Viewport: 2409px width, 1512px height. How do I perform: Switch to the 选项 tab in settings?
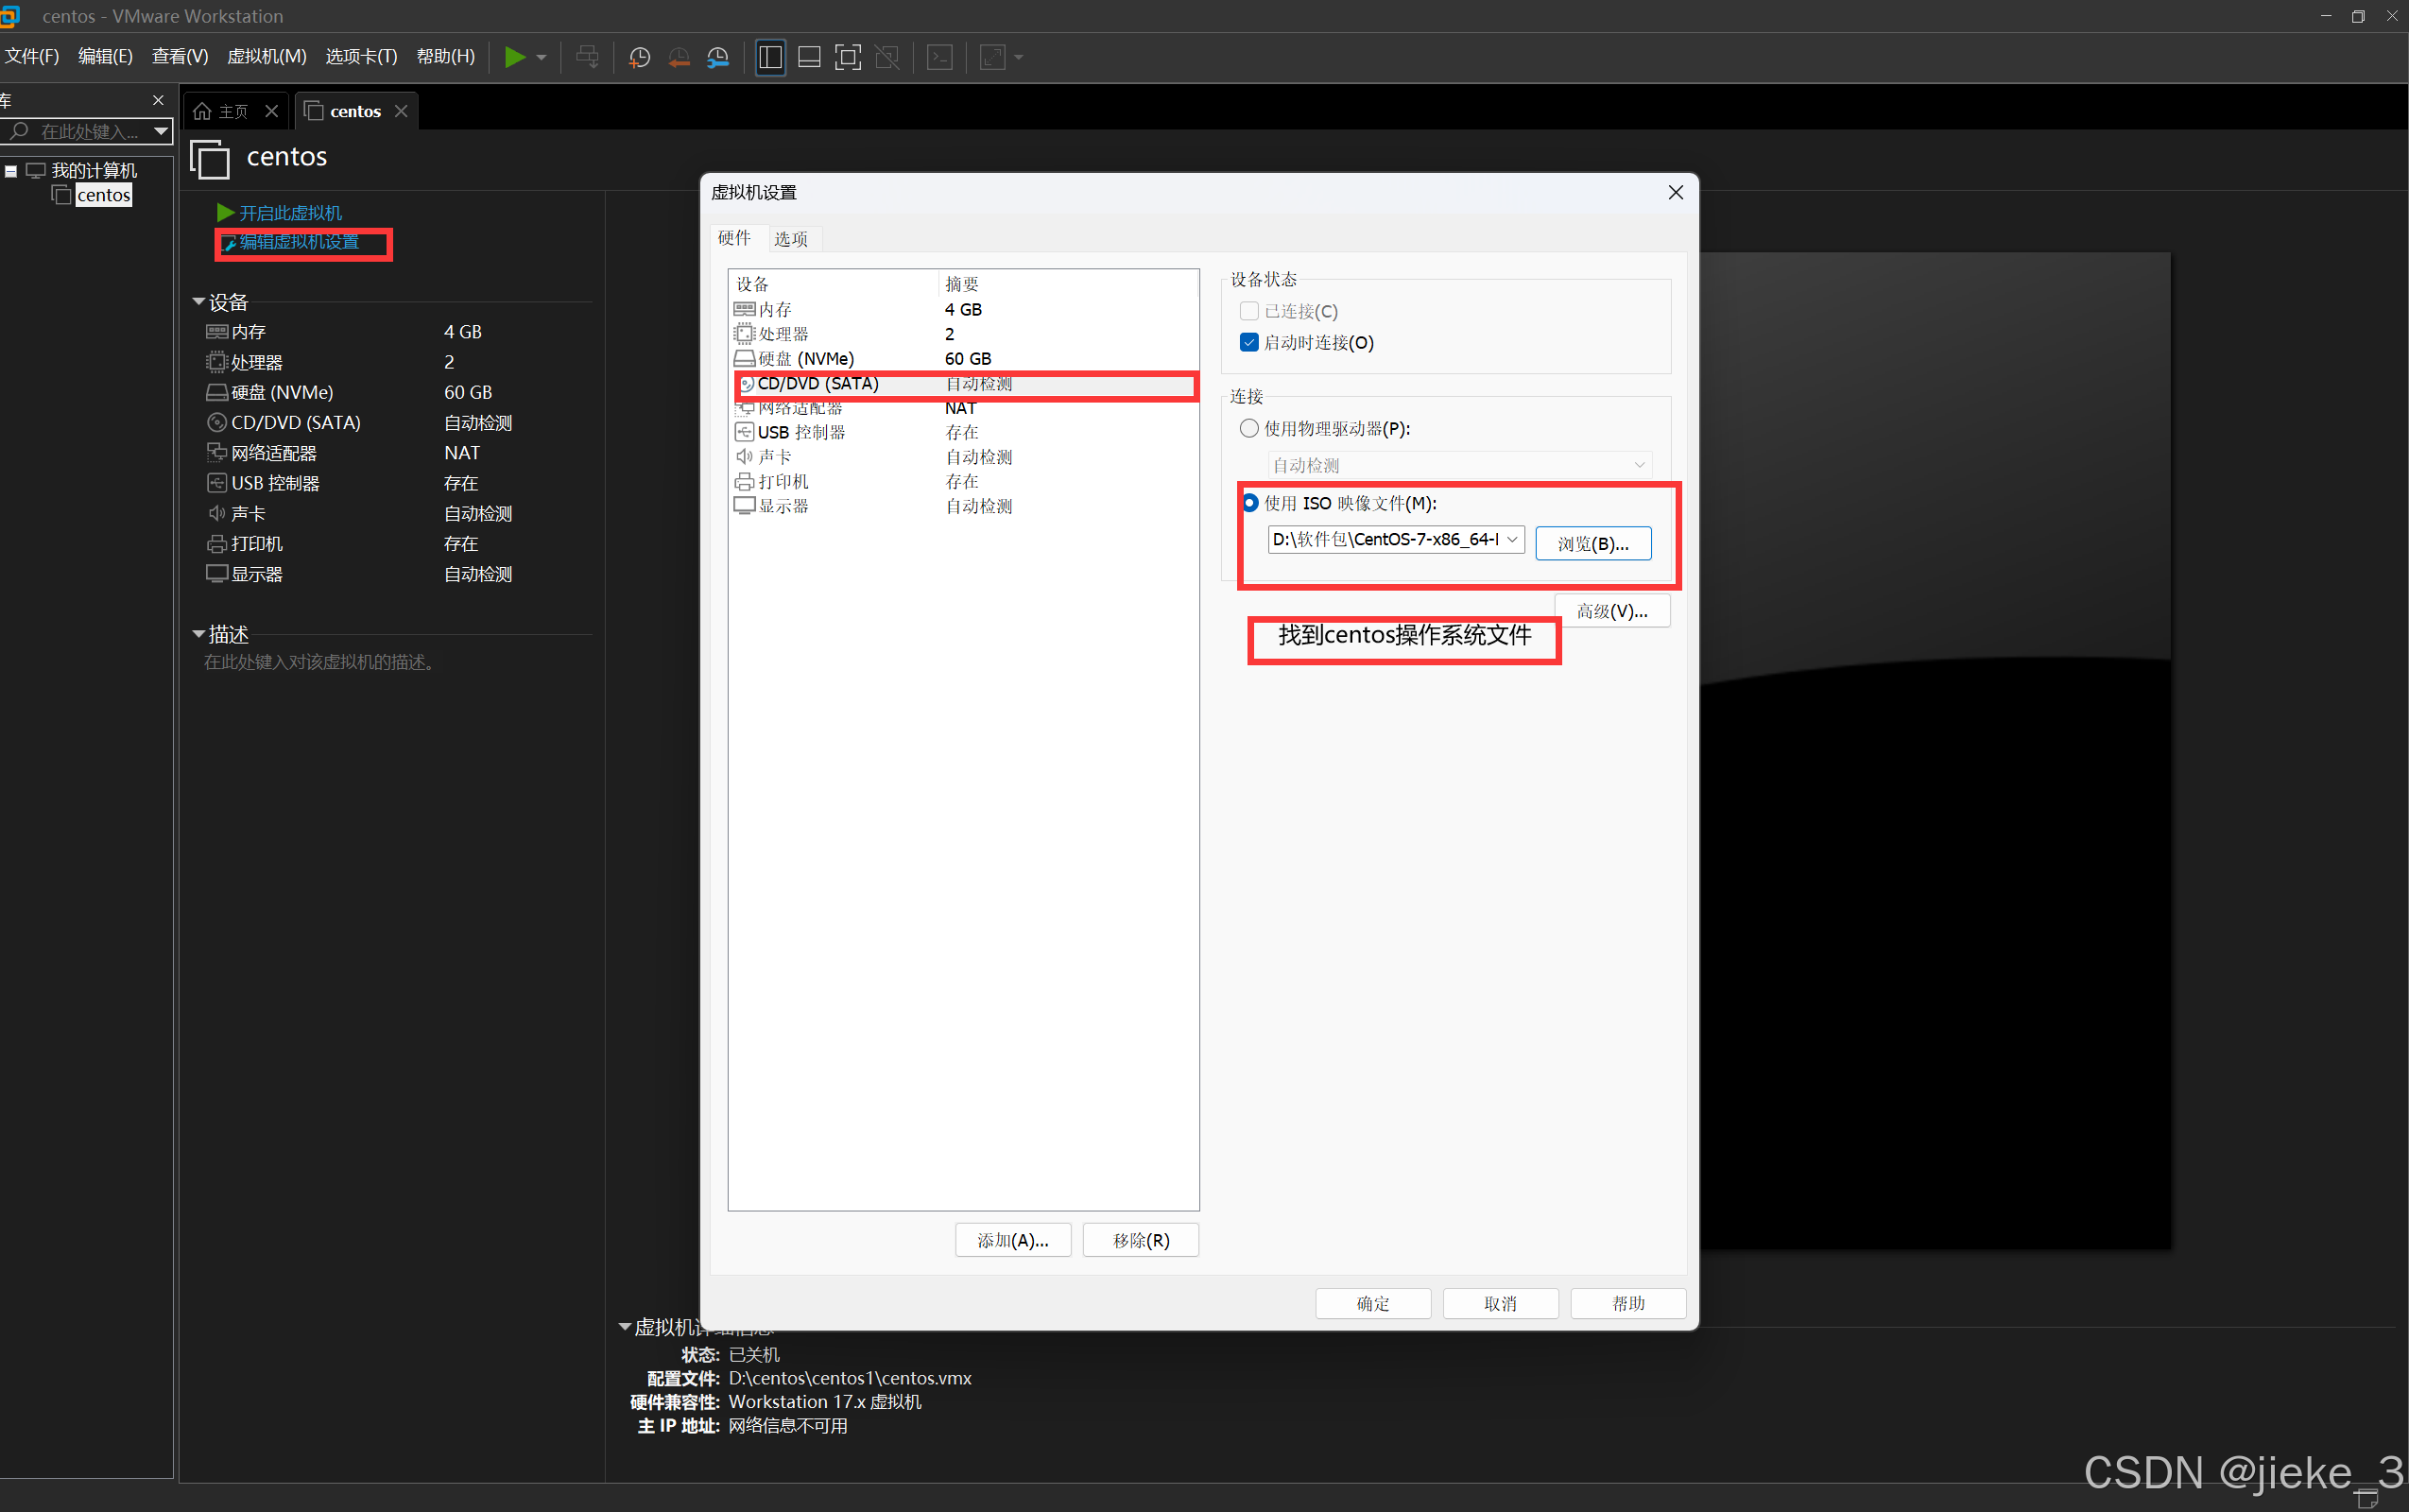[x=790, y=239]
